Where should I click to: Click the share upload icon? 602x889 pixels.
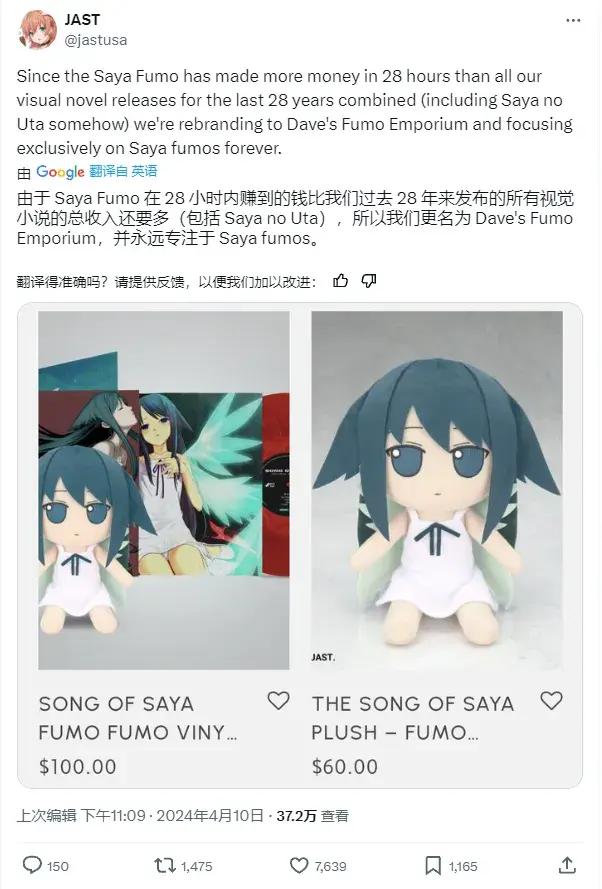(567, 865)
